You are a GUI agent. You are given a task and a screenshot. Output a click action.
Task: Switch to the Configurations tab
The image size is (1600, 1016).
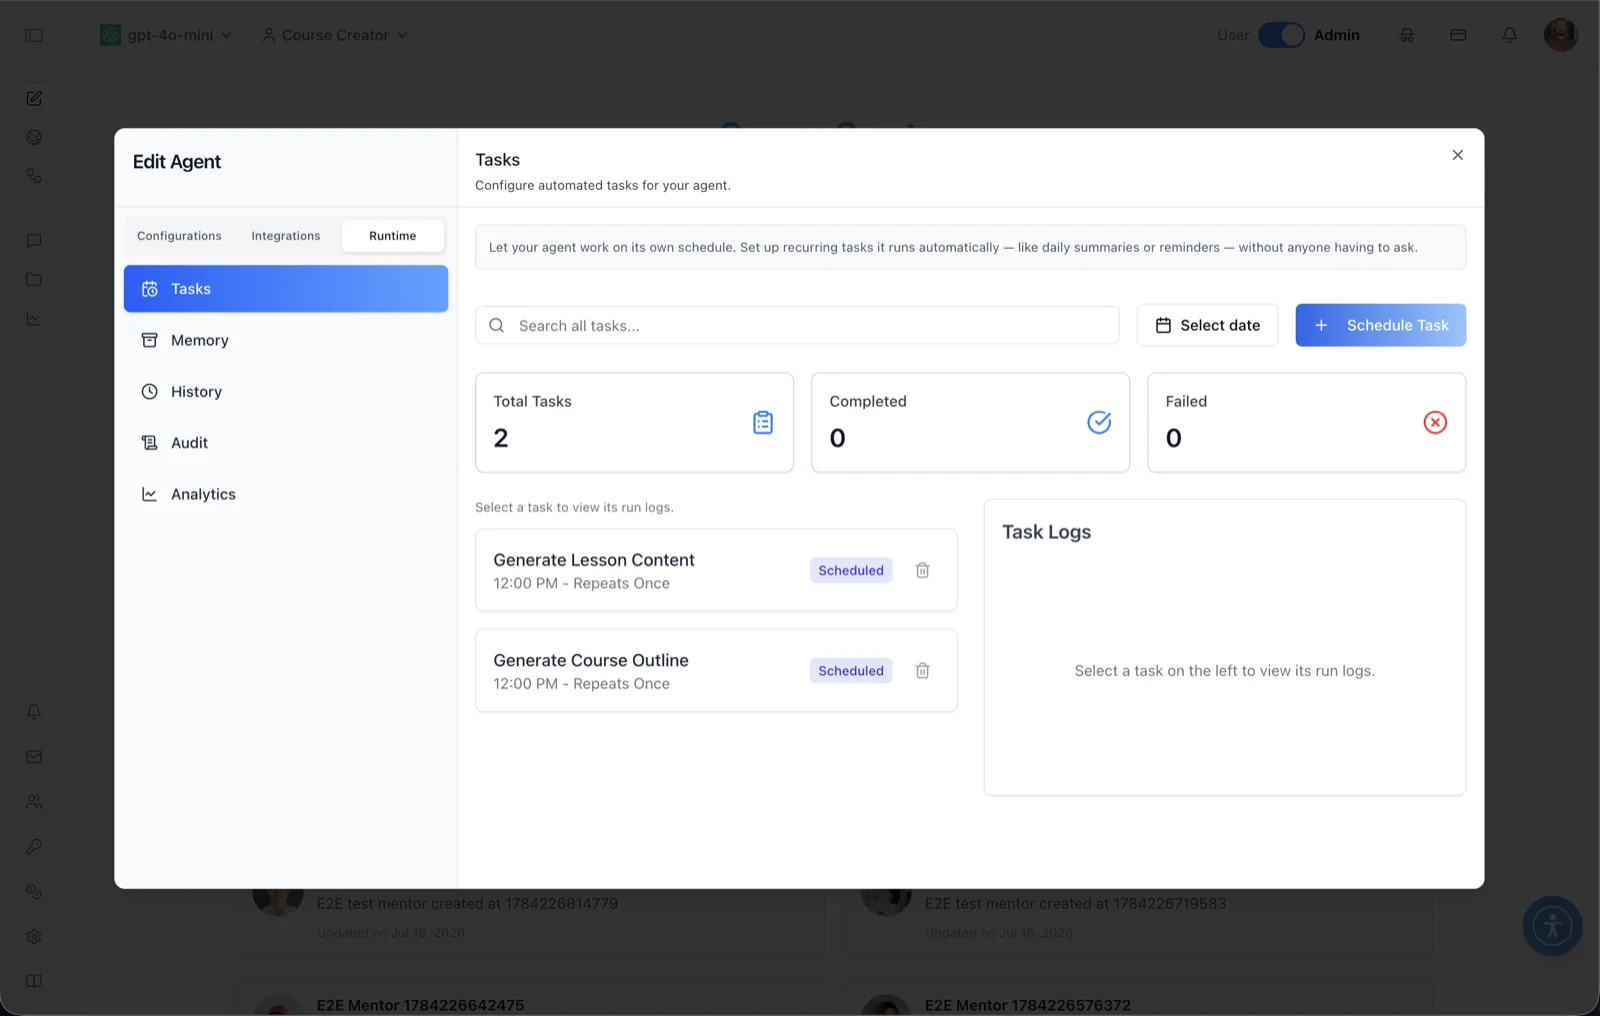click(x=179, y=236)
